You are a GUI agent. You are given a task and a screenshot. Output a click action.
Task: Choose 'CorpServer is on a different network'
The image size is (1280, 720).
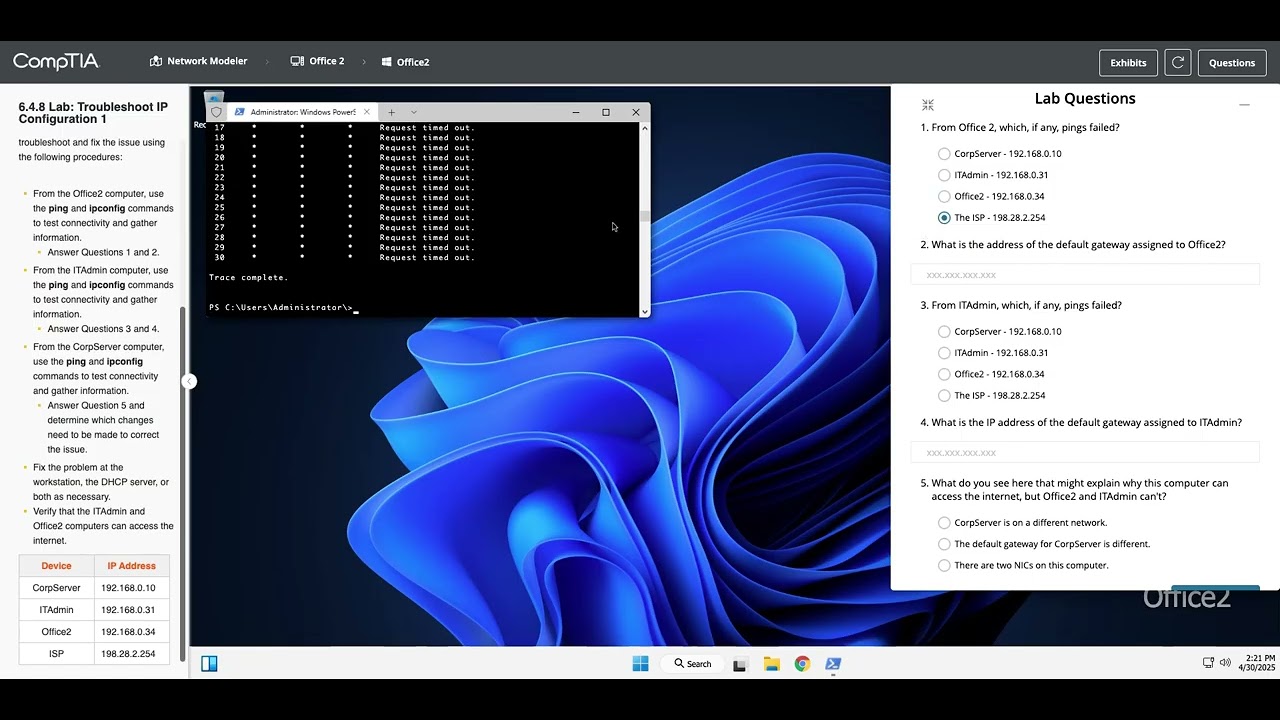point(944,522)
